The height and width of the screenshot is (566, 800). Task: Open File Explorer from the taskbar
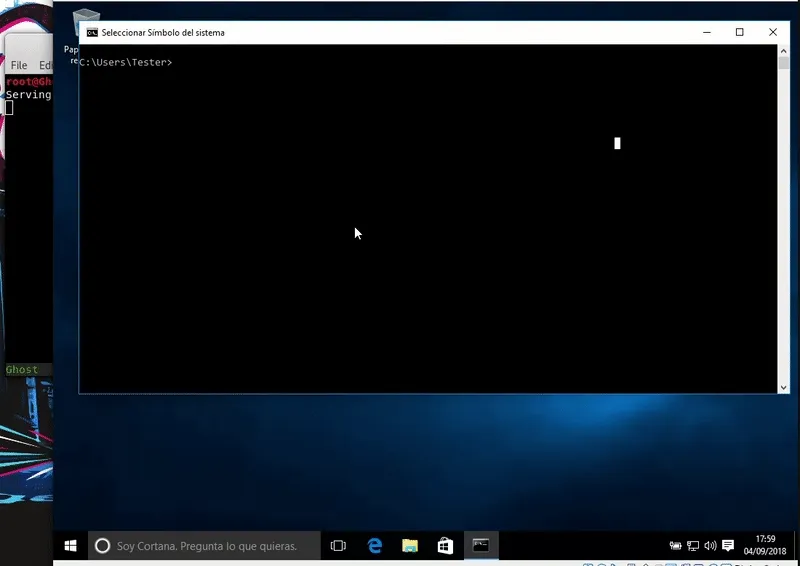(x=410, y=546)
